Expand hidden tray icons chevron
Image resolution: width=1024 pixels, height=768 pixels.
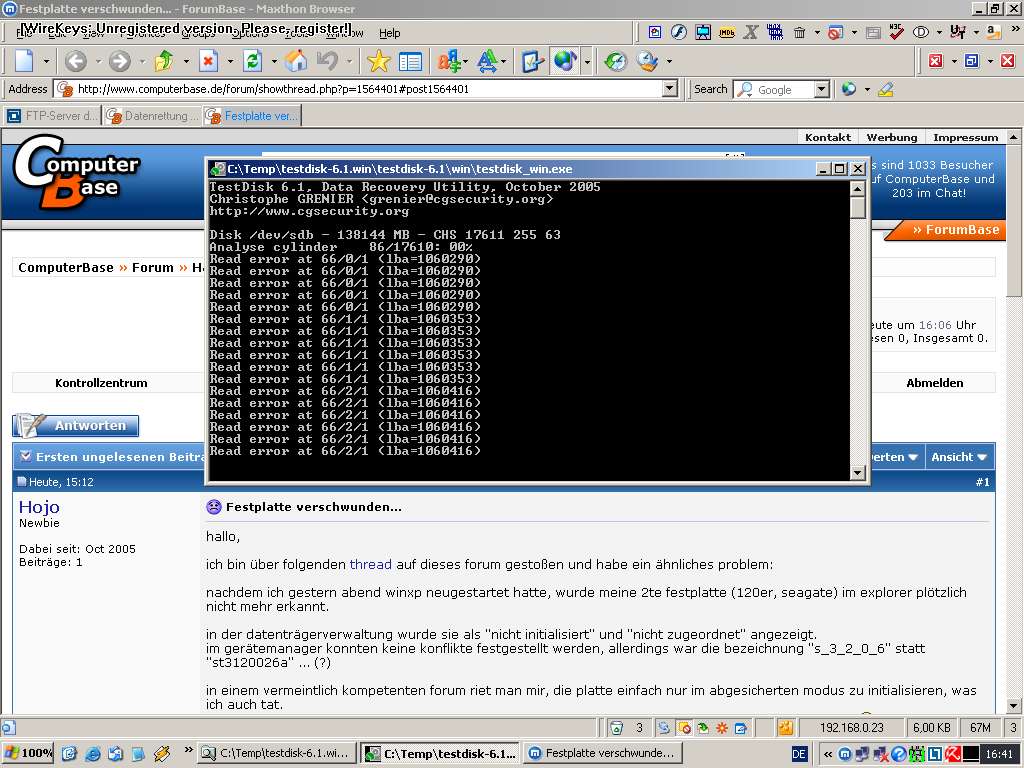[x=827, y=754]
